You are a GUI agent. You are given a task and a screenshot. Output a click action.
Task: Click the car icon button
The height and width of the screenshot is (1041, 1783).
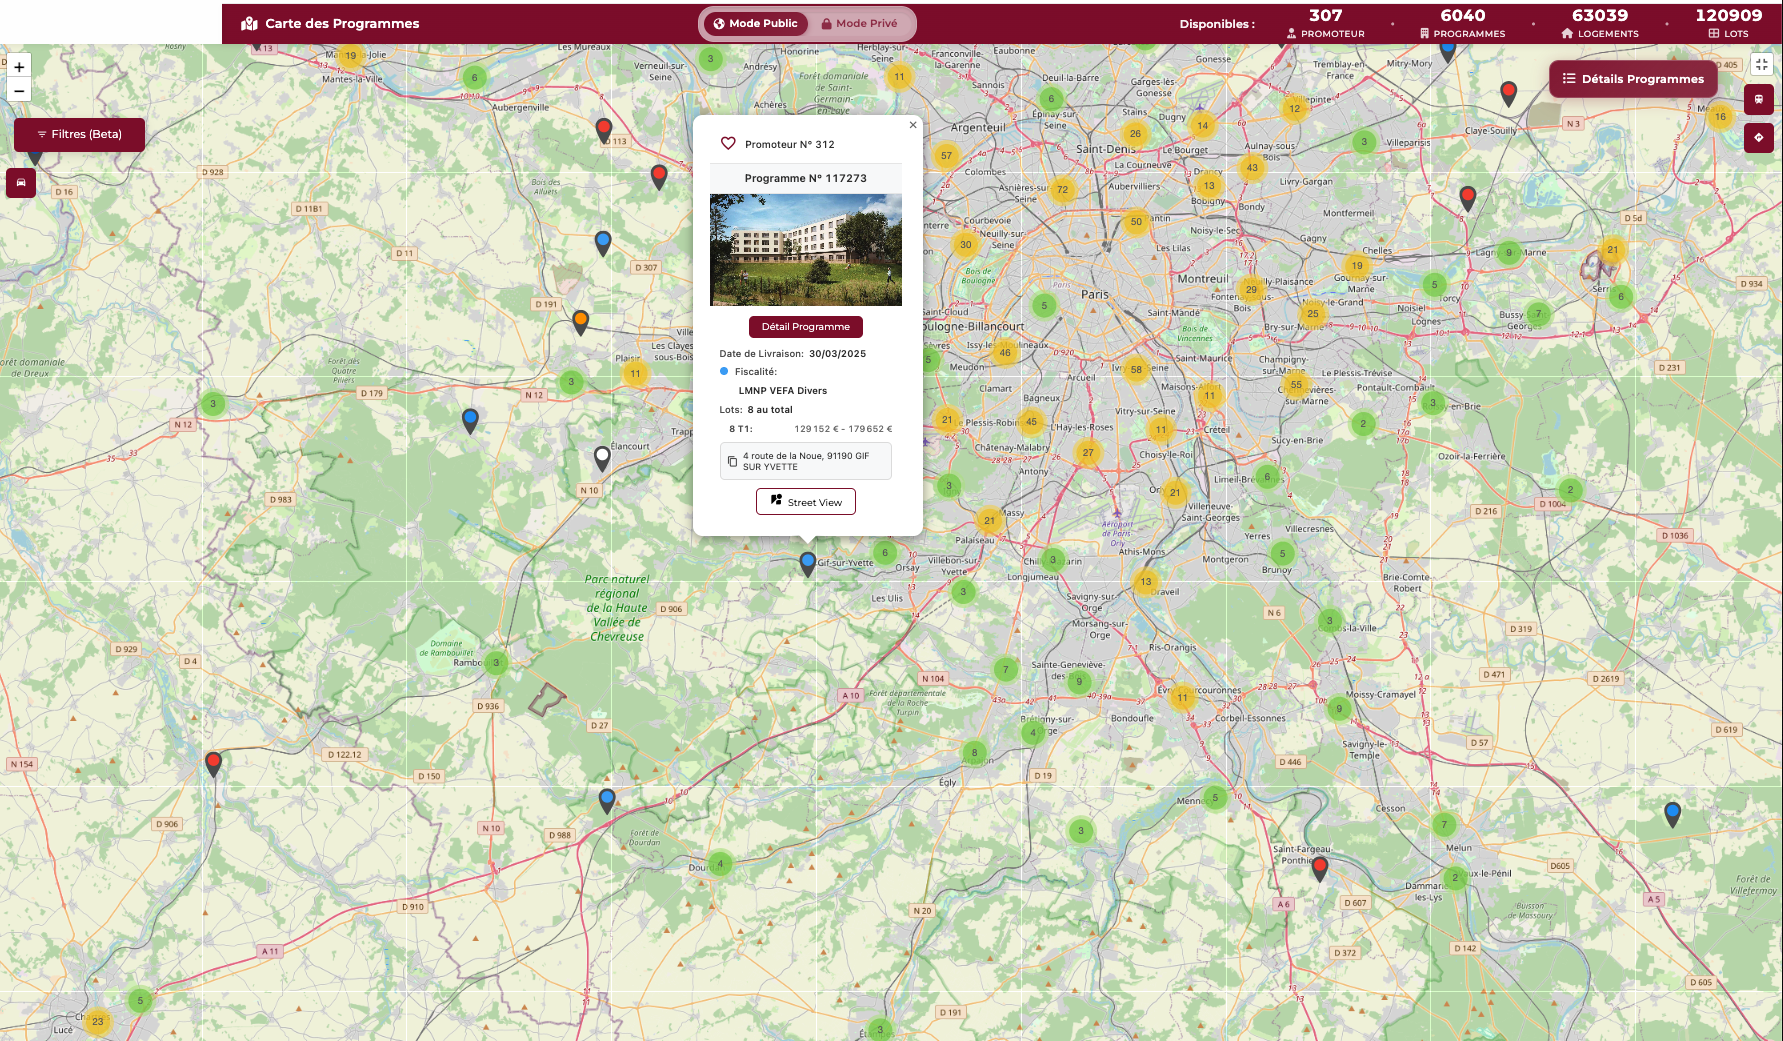pyautogui.click(x=21, y=183)
